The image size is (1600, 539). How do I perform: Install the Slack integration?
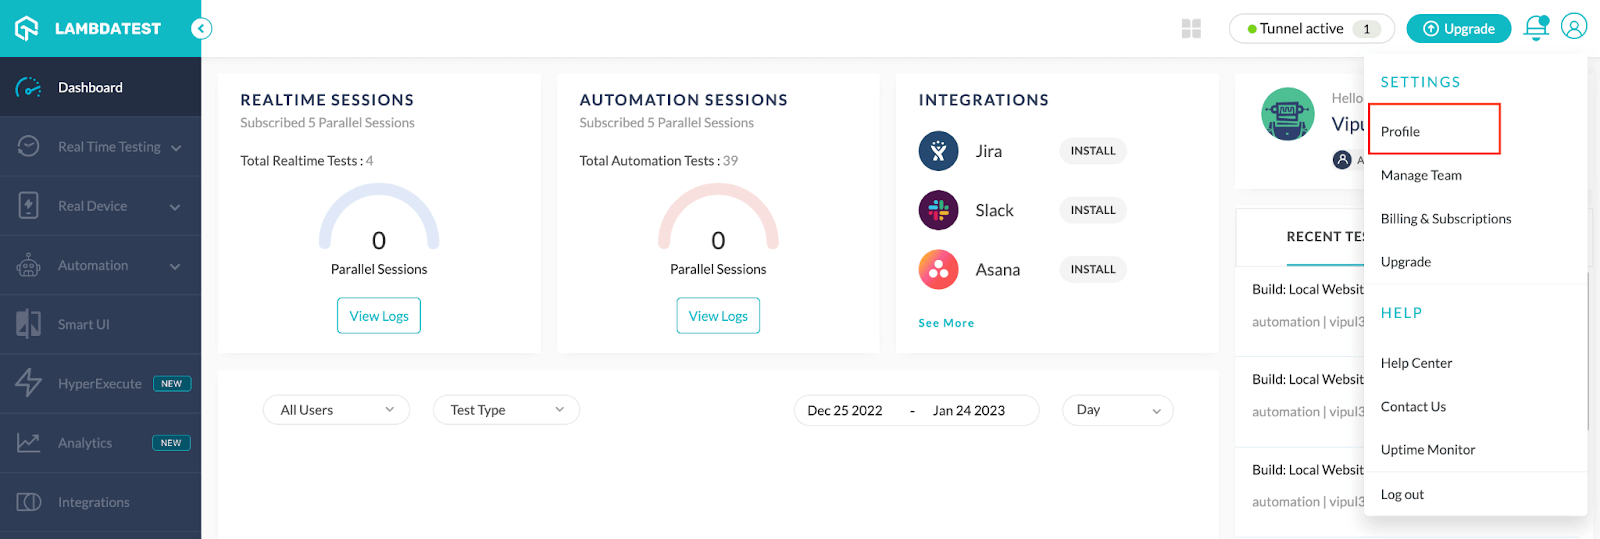pos(1093,210)
